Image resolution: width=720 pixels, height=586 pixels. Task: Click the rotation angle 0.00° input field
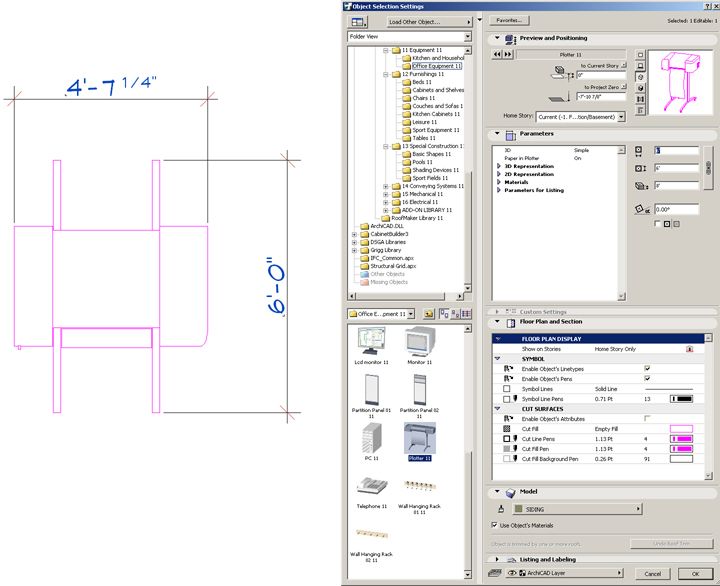point(676,209)
